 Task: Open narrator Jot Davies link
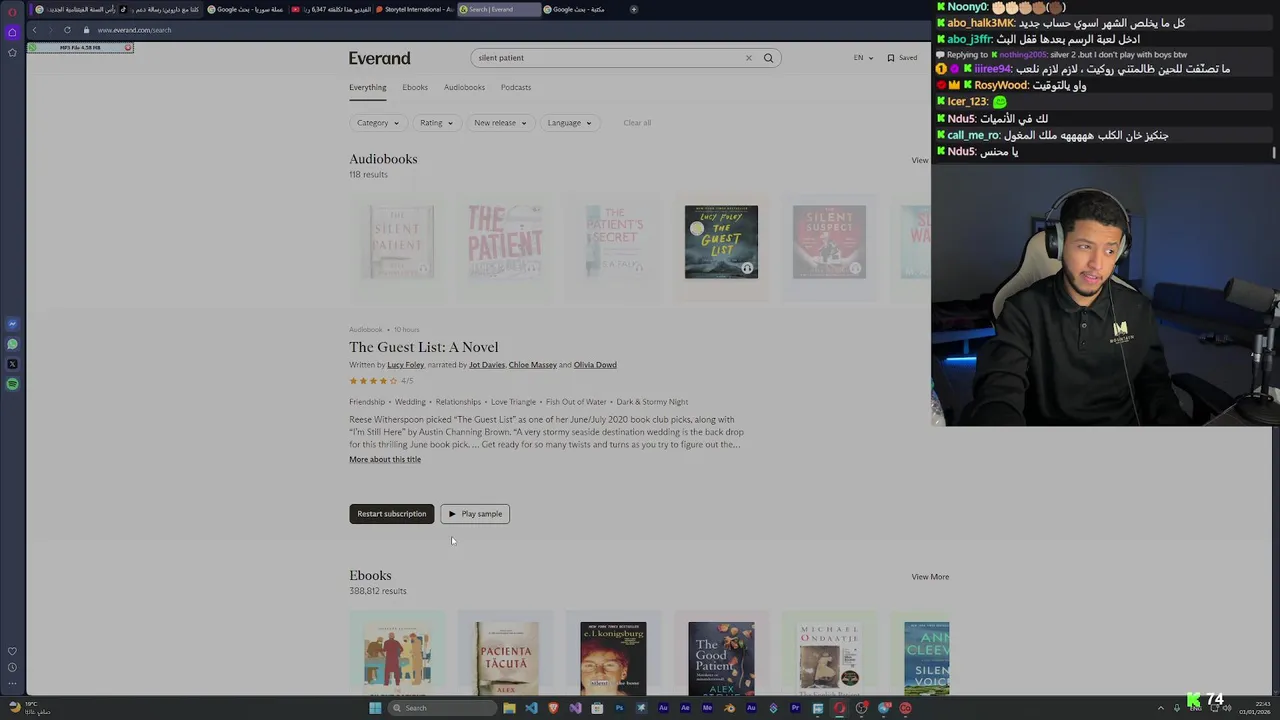[487, 365]
